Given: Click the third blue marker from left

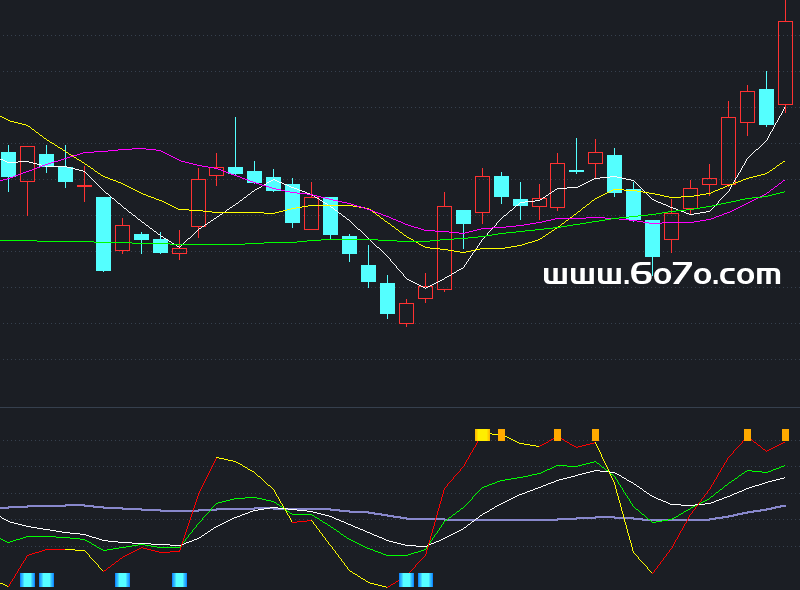Looking at the screenshot, I should (122, 580).
